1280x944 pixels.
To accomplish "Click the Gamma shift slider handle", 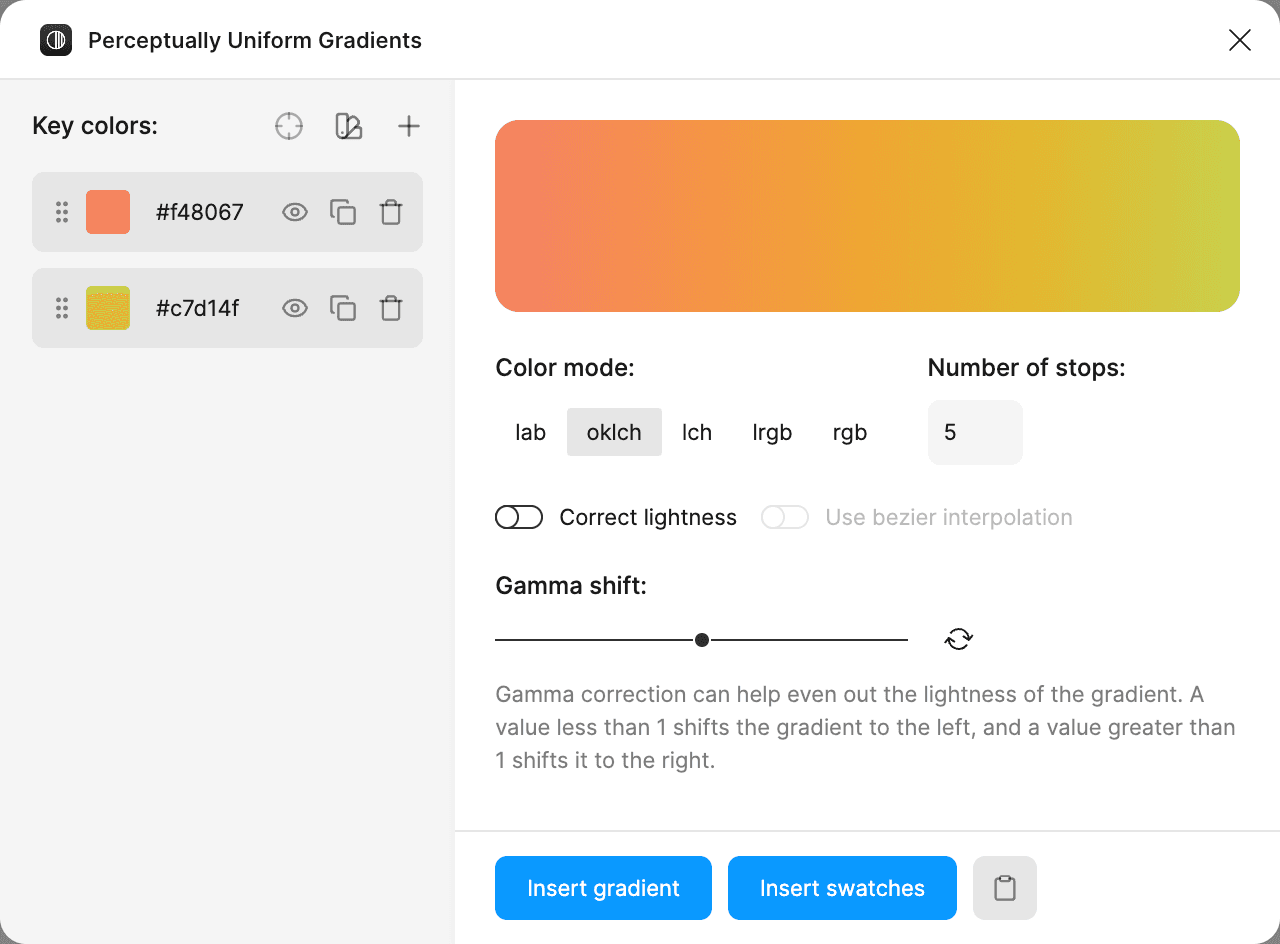I will click(702, 640).
